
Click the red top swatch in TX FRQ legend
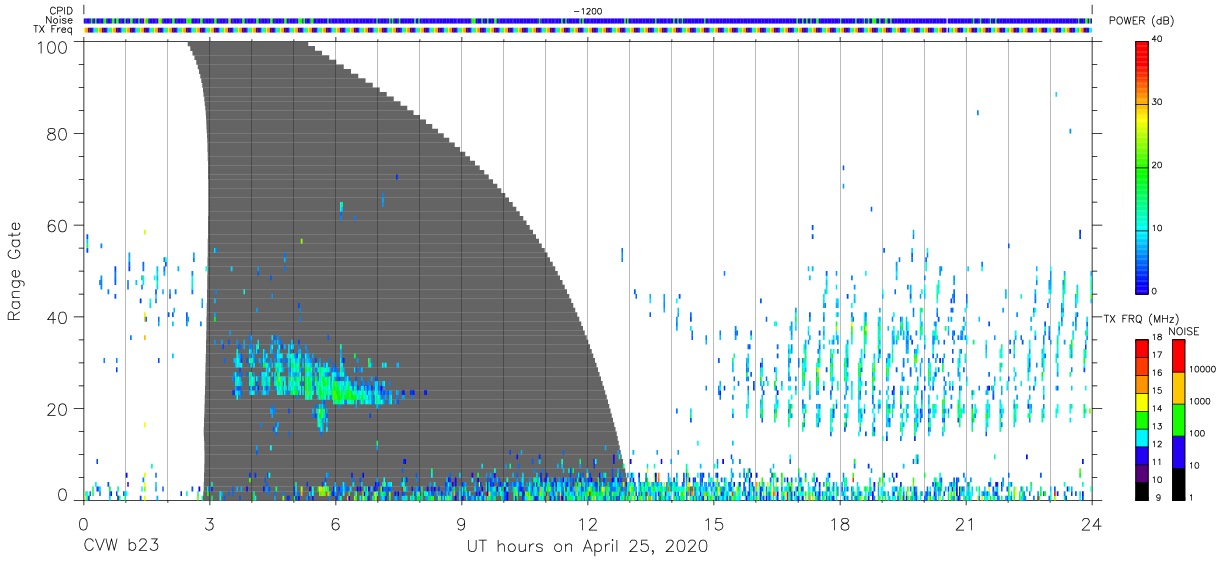pyautogui.click(x=1141, y=347)
